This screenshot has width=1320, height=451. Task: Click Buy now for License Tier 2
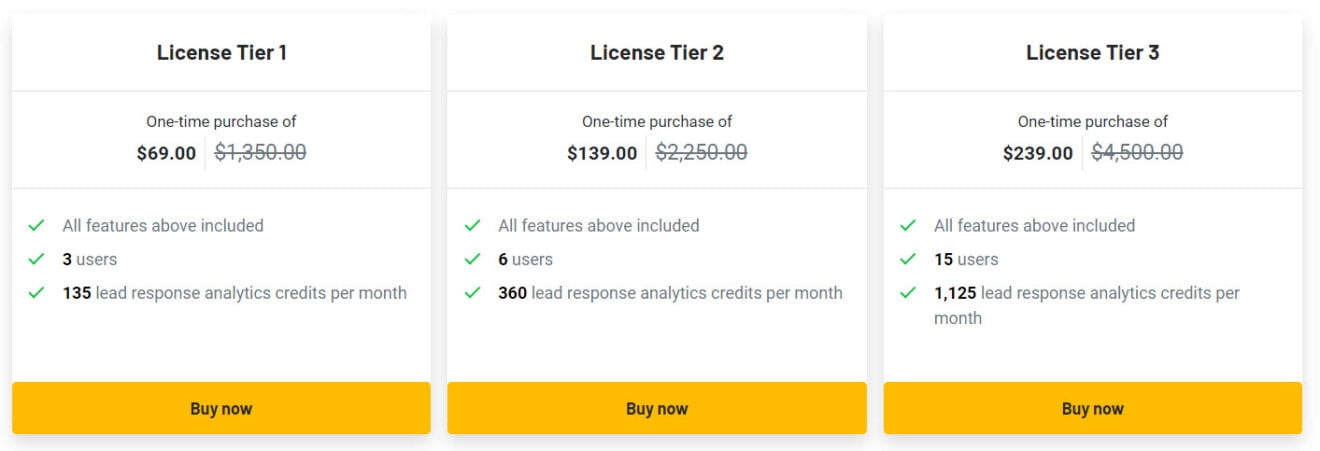(x=656, y=408)
